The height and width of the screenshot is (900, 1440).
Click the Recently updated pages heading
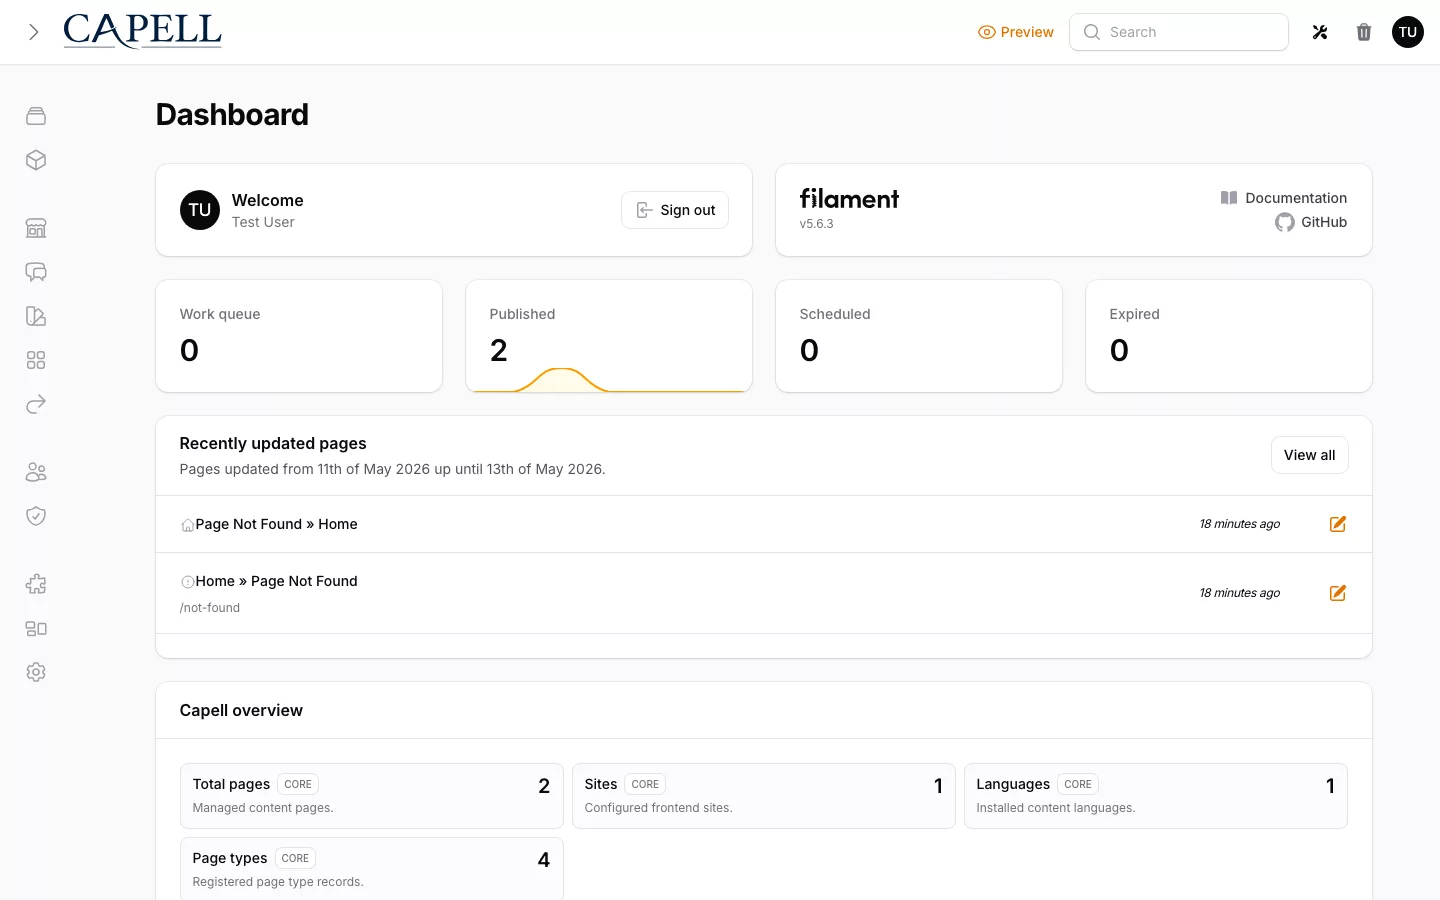tap(273, 443)
